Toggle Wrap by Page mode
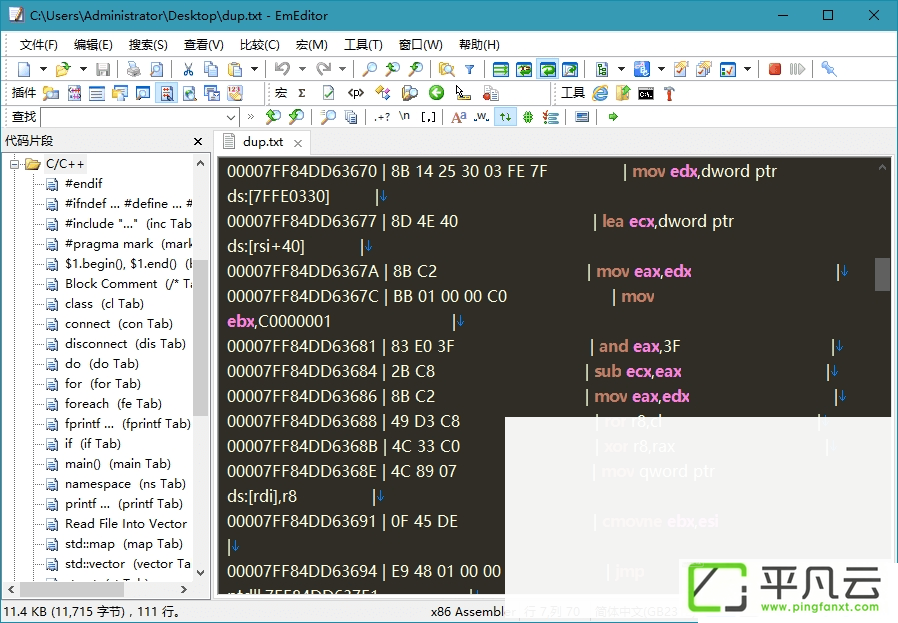Viewport: 898px width, 623px height. point(570,69)
